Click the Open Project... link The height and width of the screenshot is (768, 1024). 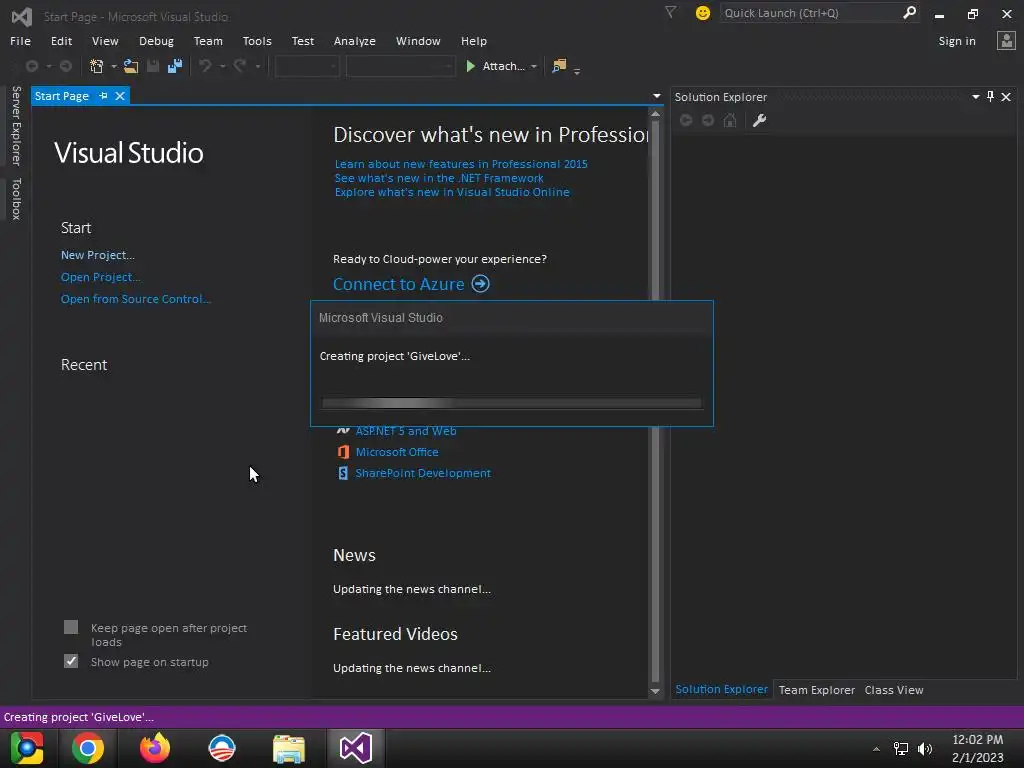(101, 277)
